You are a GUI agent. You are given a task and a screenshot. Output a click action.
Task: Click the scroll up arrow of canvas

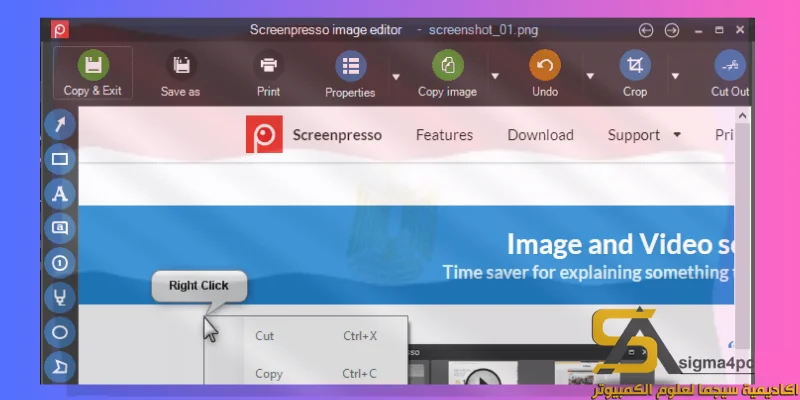(742, 116)
